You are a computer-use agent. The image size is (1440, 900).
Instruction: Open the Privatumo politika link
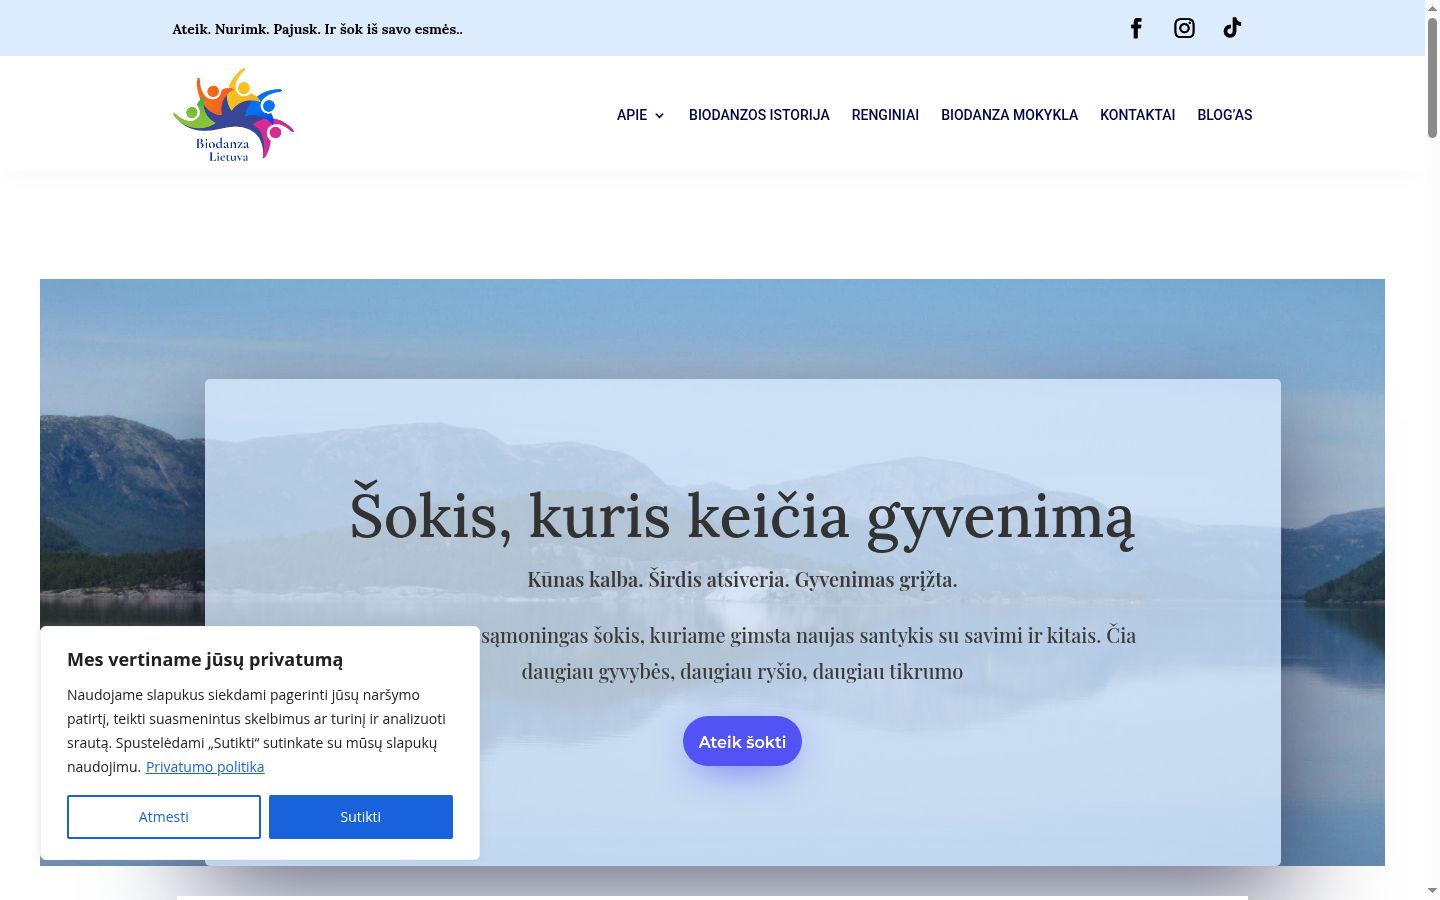click(x=205, y=767)
